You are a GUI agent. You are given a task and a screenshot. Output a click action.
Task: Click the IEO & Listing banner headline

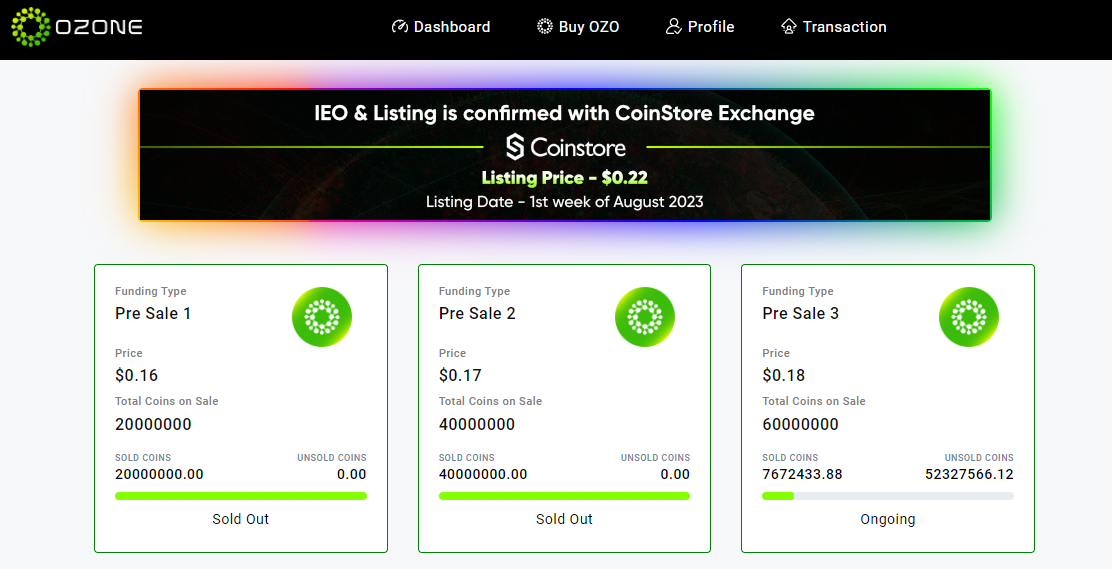coord(565,114)
